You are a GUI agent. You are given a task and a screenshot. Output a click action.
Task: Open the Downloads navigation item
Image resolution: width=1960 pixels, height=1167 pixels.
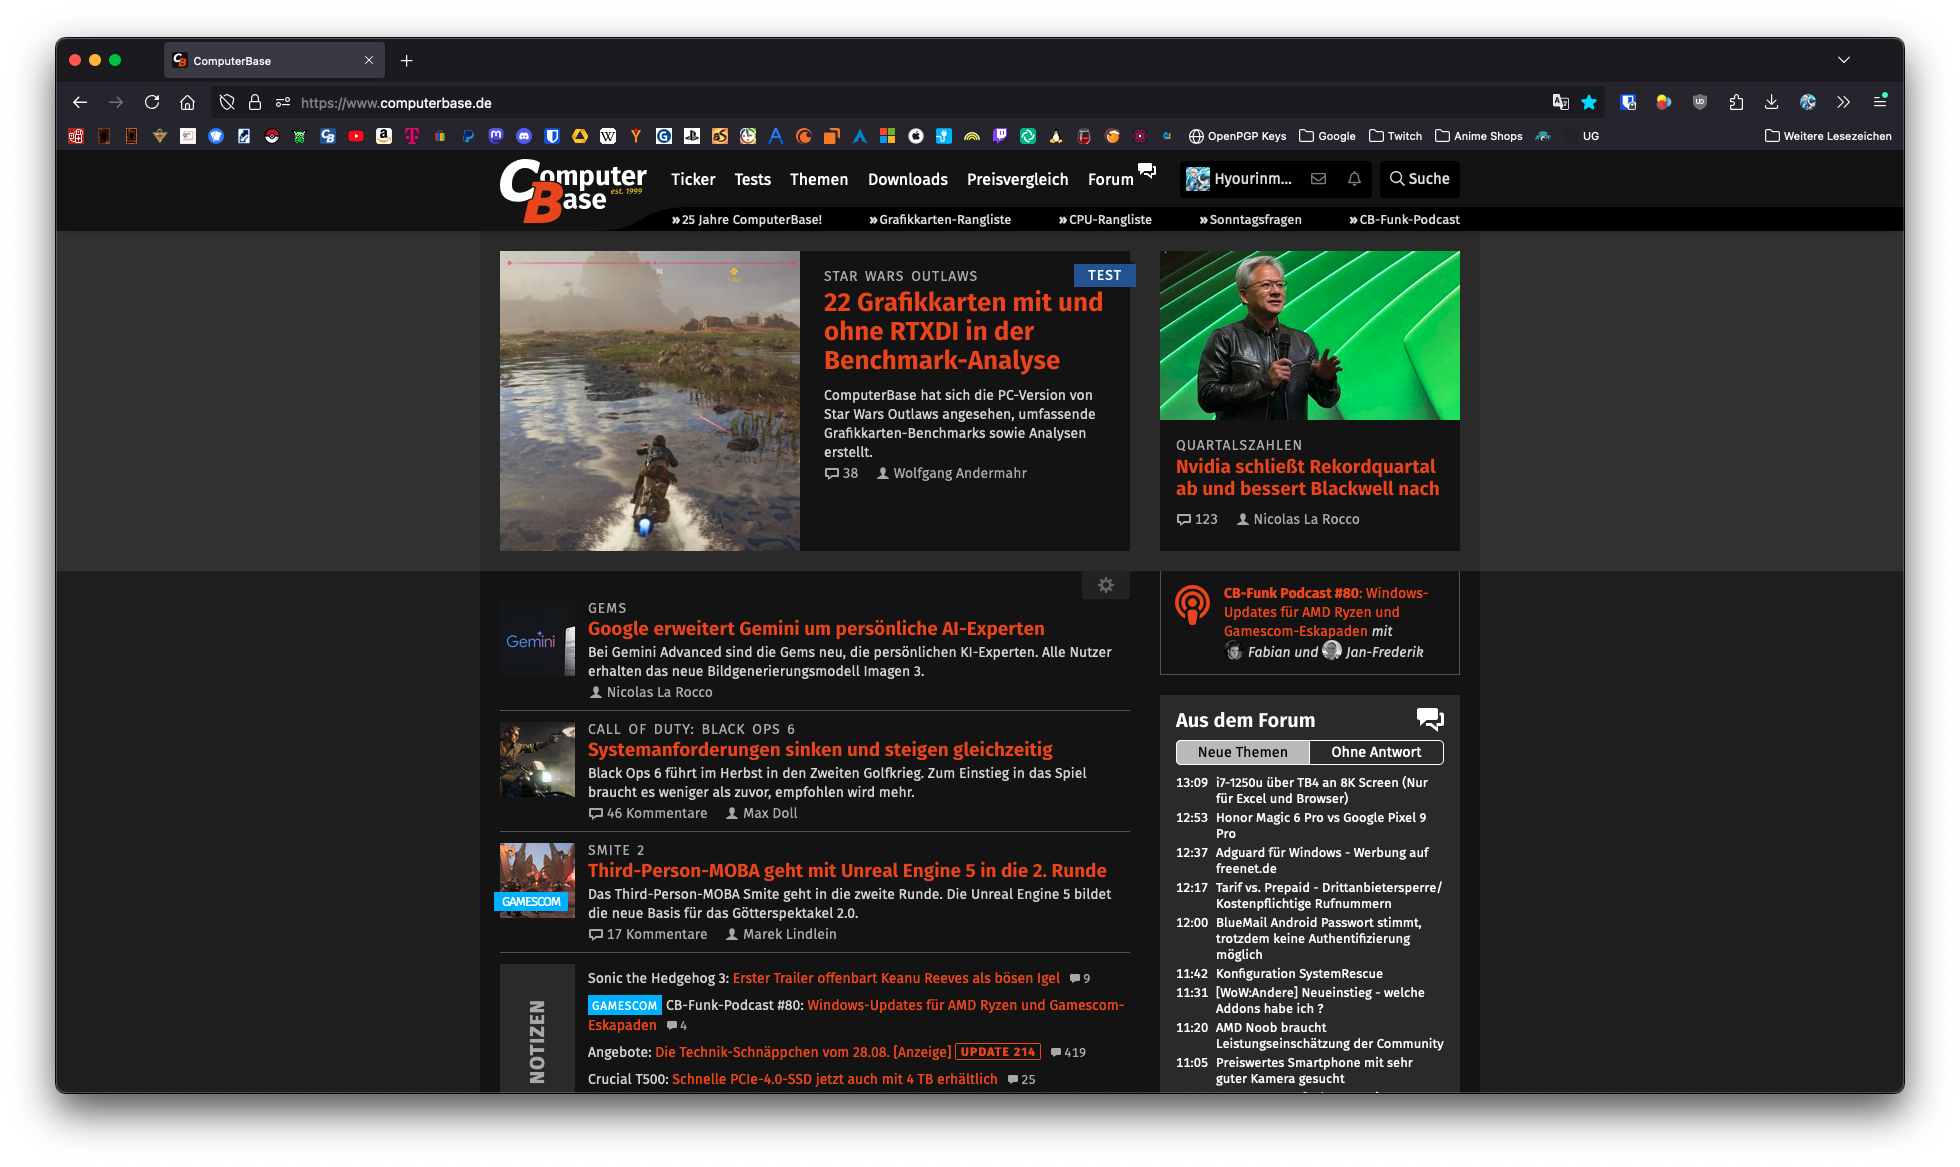coord(907,179)
